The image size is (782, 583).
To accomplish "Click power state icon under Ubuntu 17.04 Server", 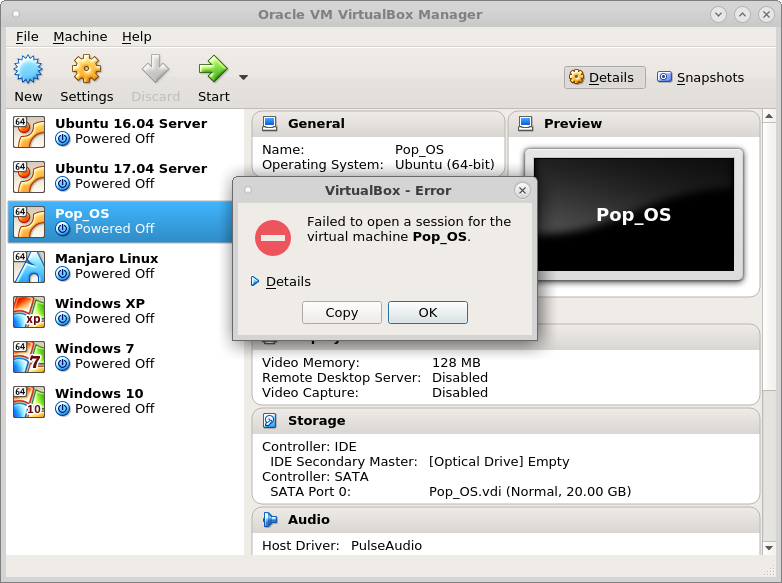I will [x=62, y=184].
